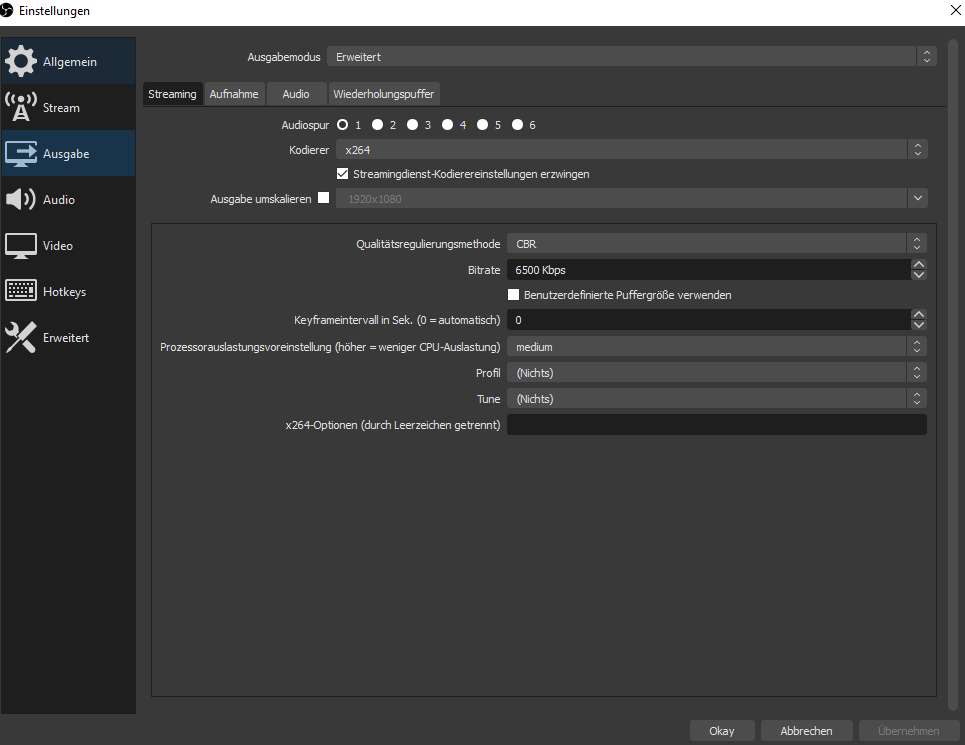Screen dimensions: 965x745
Task: Select the Video monitor icon
Action: point(21,245)
